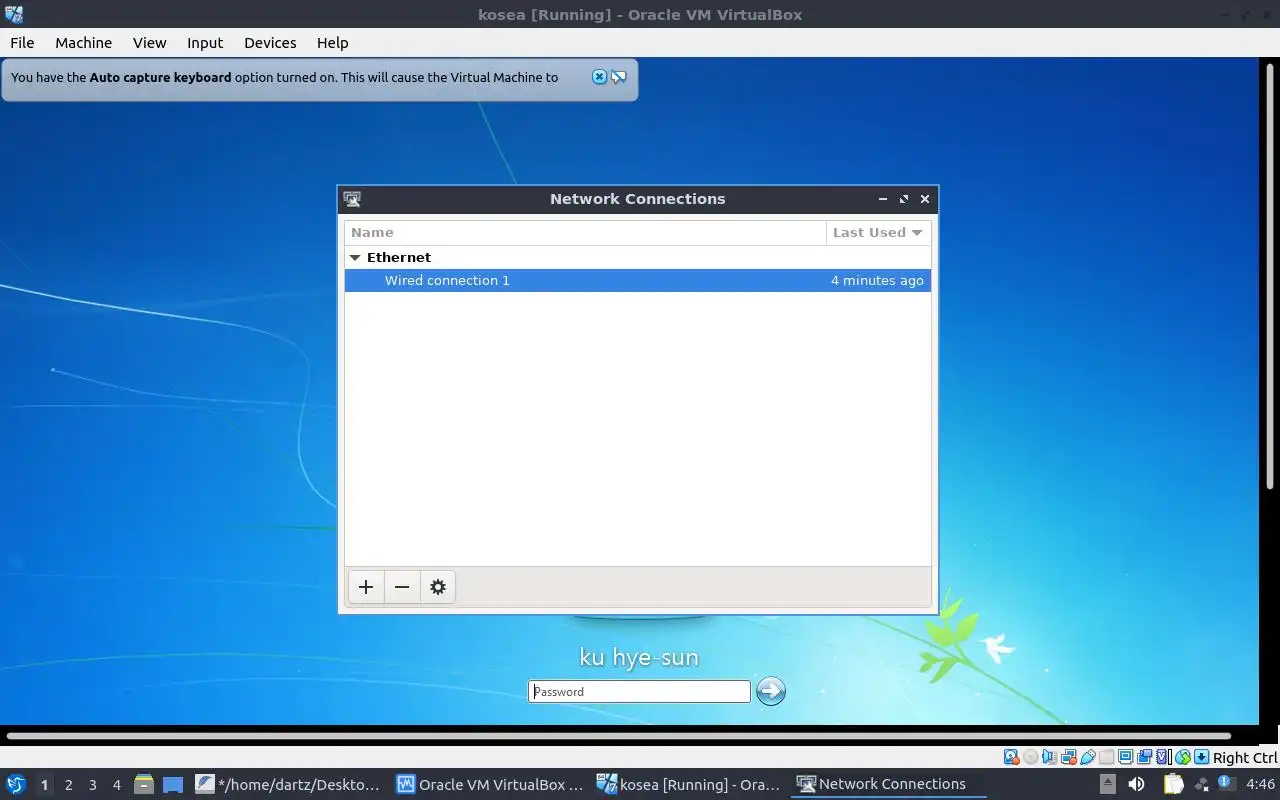Click the notification's don't-show-again icon
The image size is (1280, 800).
(619, 77)
